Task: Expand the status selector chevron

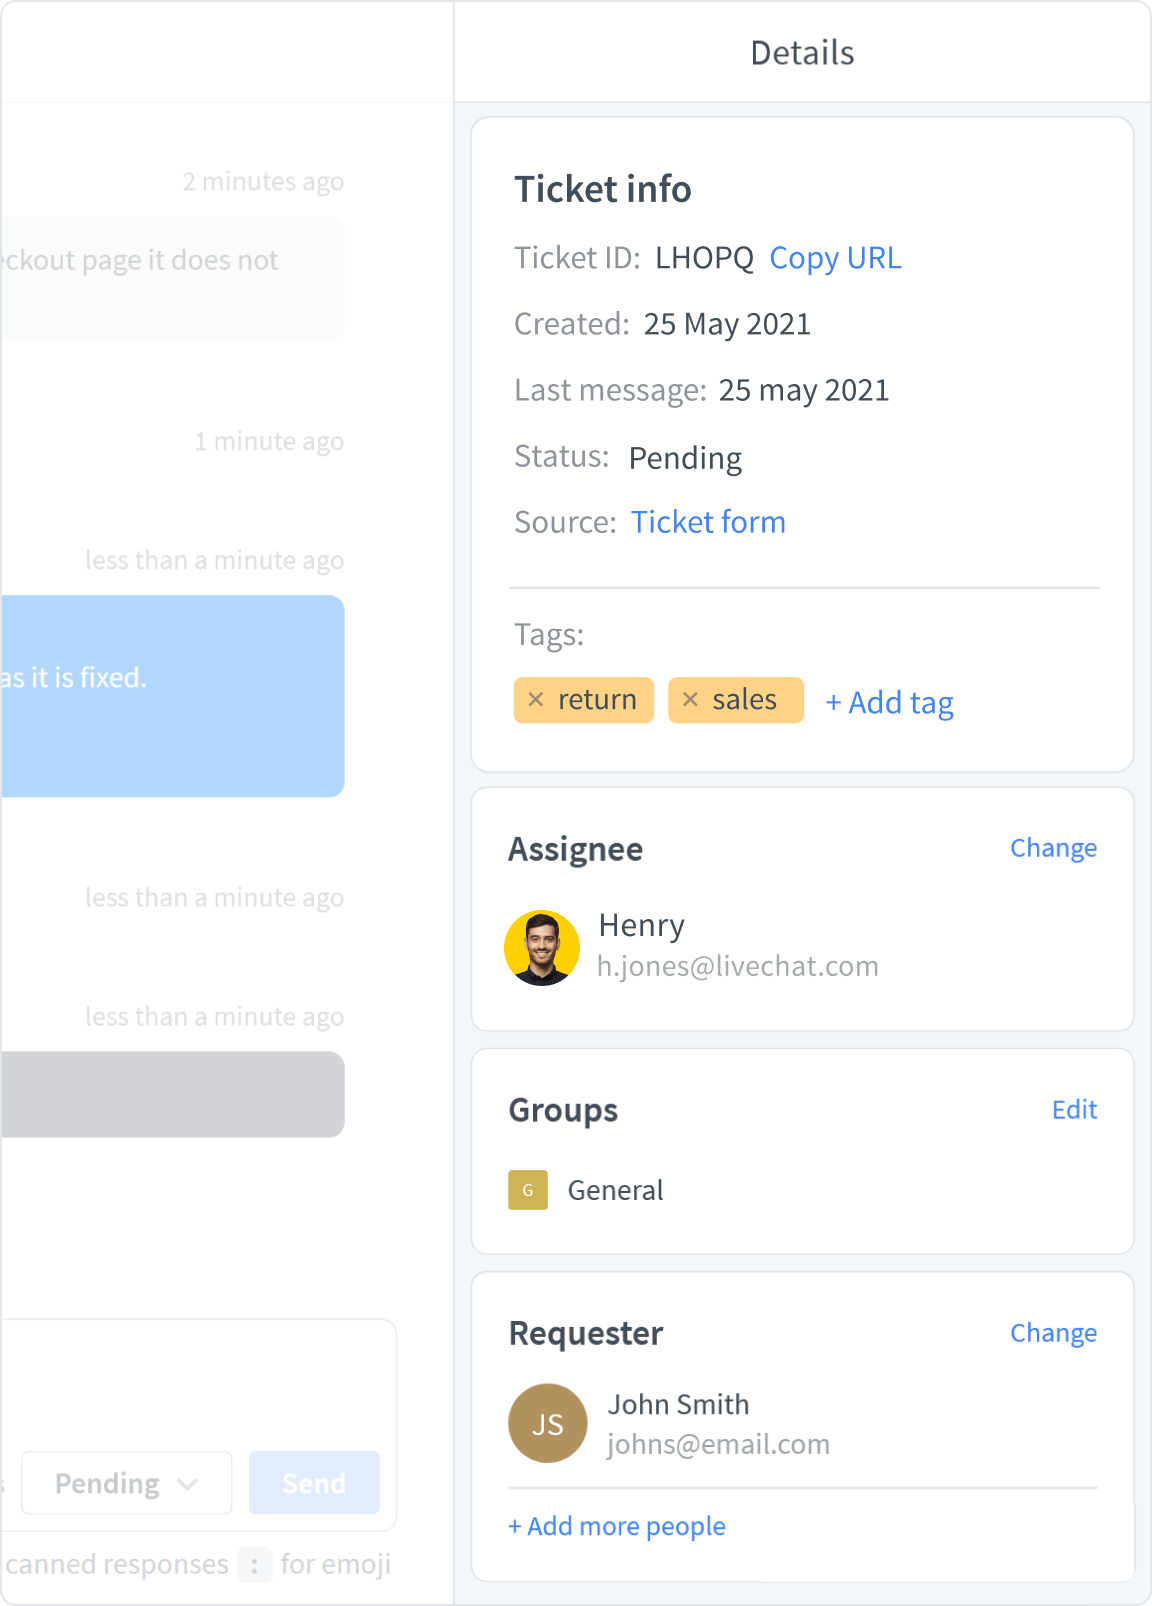Action: (188, 1484)
